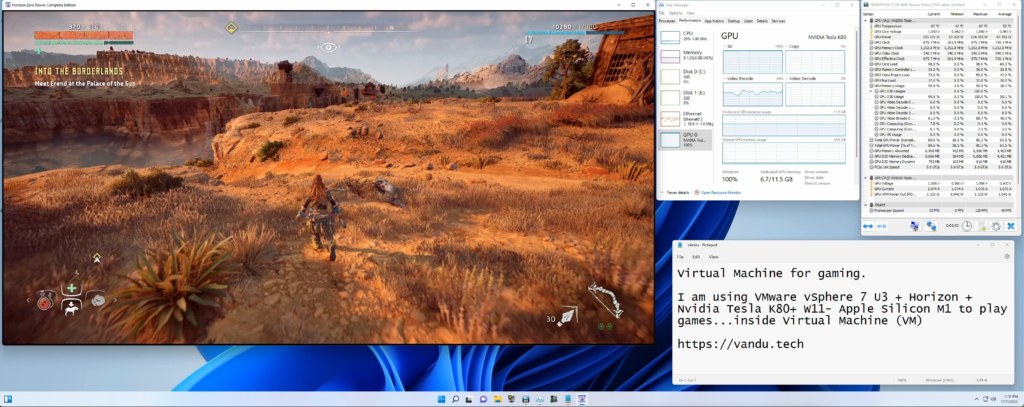Switch to Services tab in Task Manager
The height and width of the screenshot is (407, 1024).
(778, 21)
